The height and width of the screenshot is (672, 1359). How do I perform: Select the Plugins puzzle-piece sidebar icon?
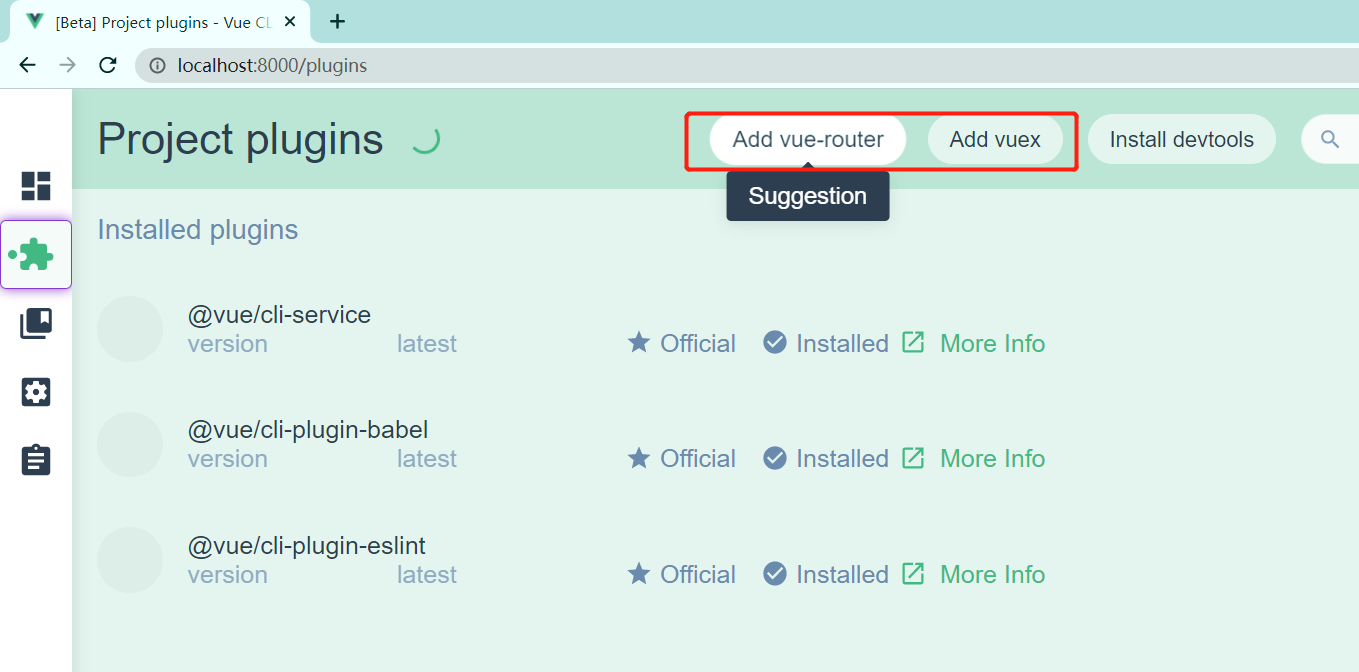[x=36, y=255]
